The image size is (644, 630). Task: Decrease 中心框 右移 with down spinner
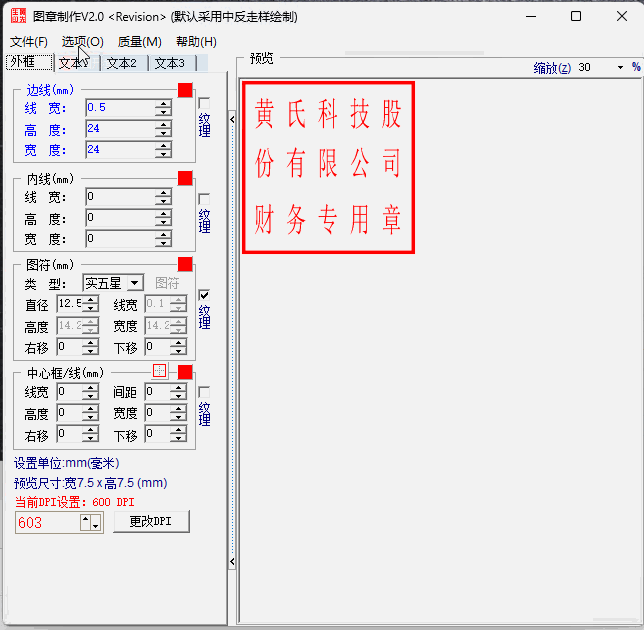[90, 438]
